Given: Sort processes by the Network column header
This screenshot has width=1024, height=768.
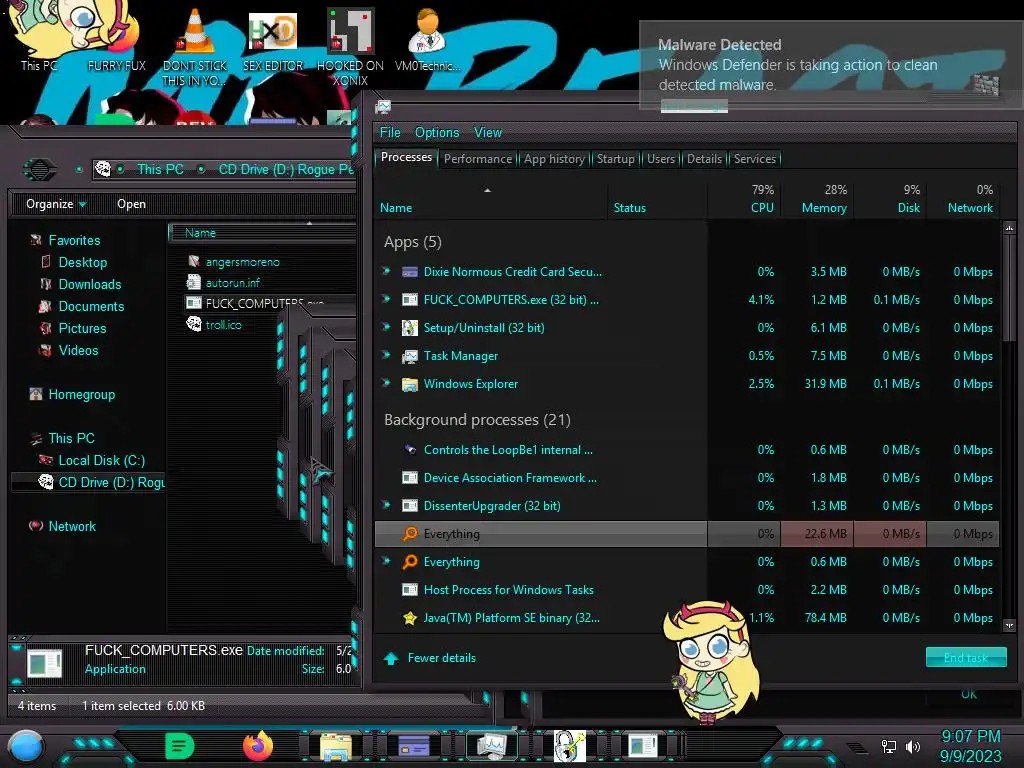Looking at the screenshot, I should [x=964, y=199].
